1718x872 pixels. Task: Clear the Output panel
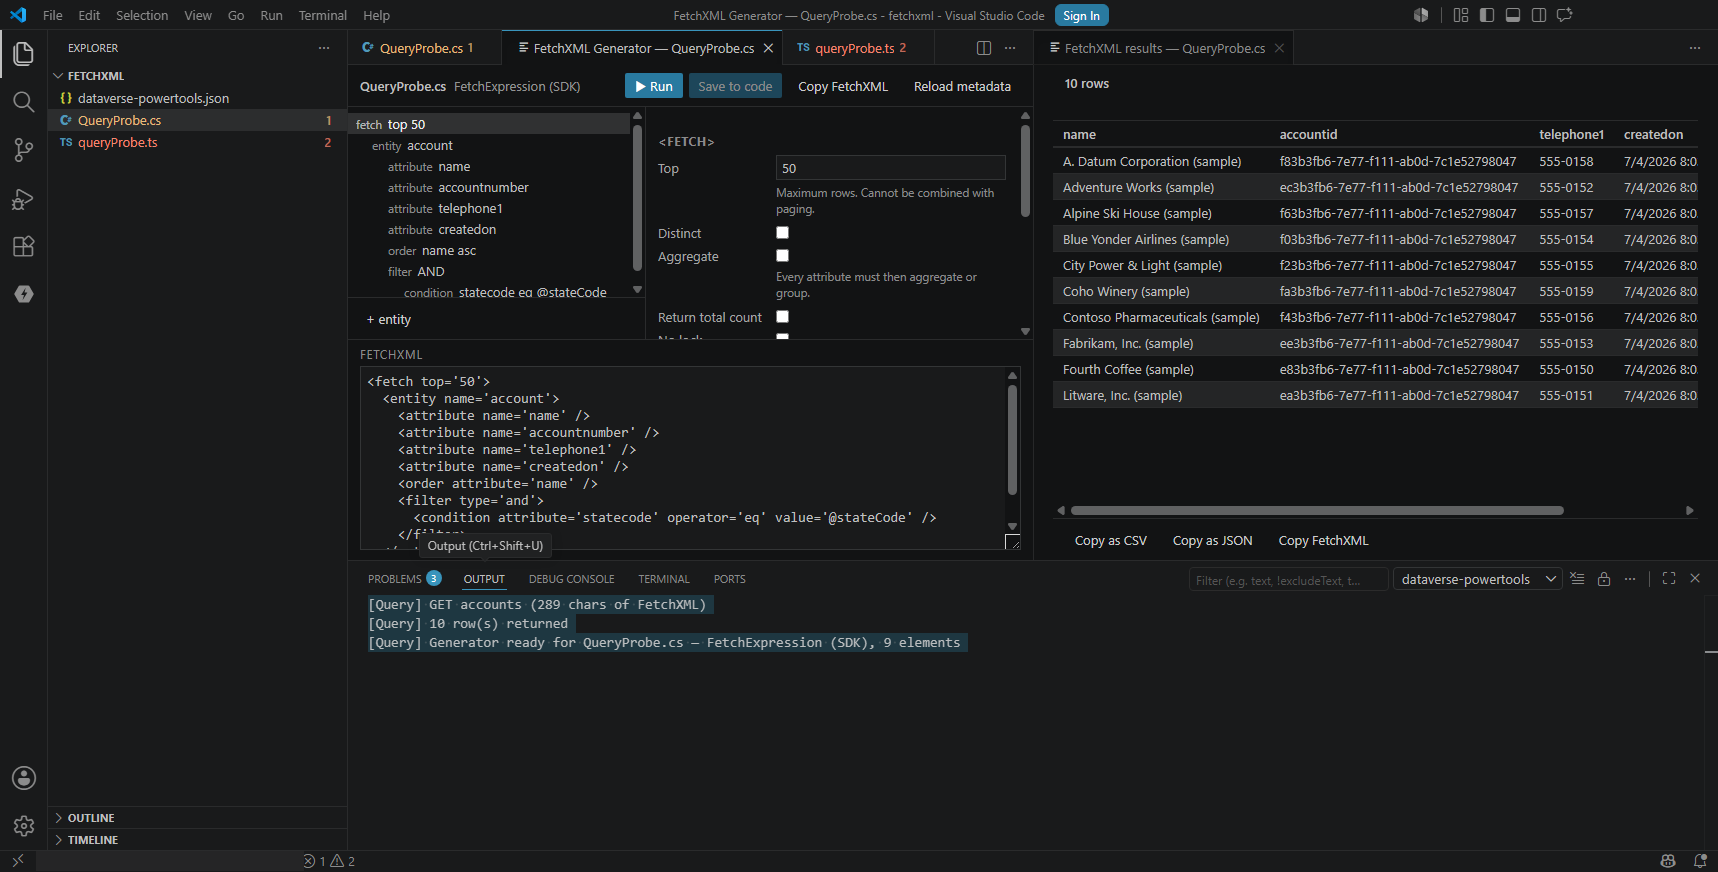1577,579
